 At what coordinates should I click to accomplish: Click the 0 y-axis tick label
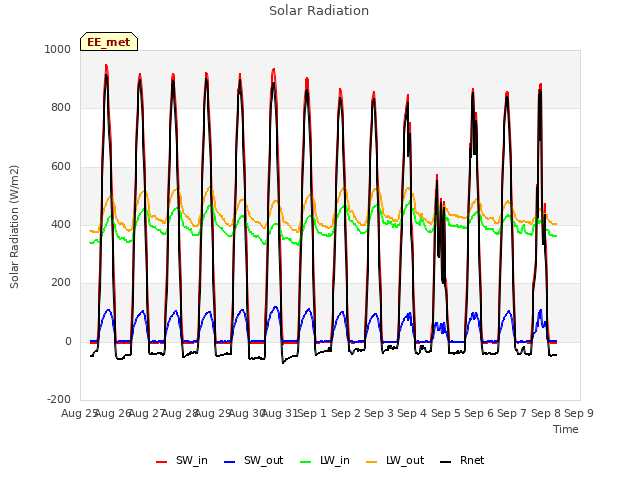68,342
